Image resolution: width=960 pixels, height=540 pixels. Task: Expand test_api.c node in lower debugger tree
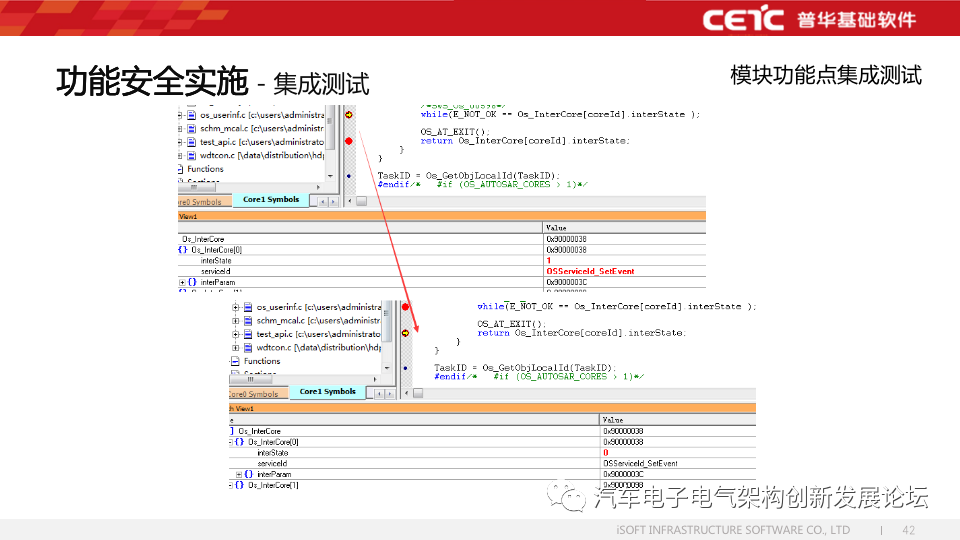click(236, 334)
